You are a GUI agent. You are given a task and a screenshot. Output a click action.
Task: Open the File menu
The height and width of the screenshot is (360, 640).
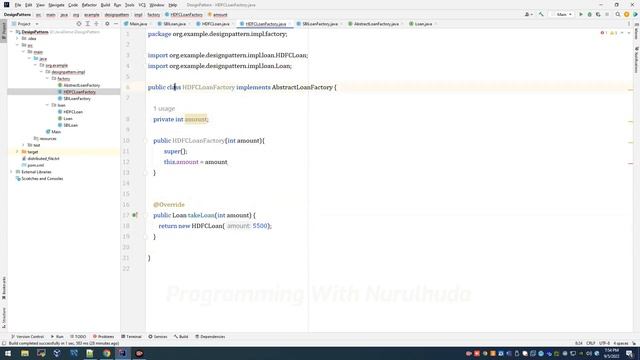point(18,5)
